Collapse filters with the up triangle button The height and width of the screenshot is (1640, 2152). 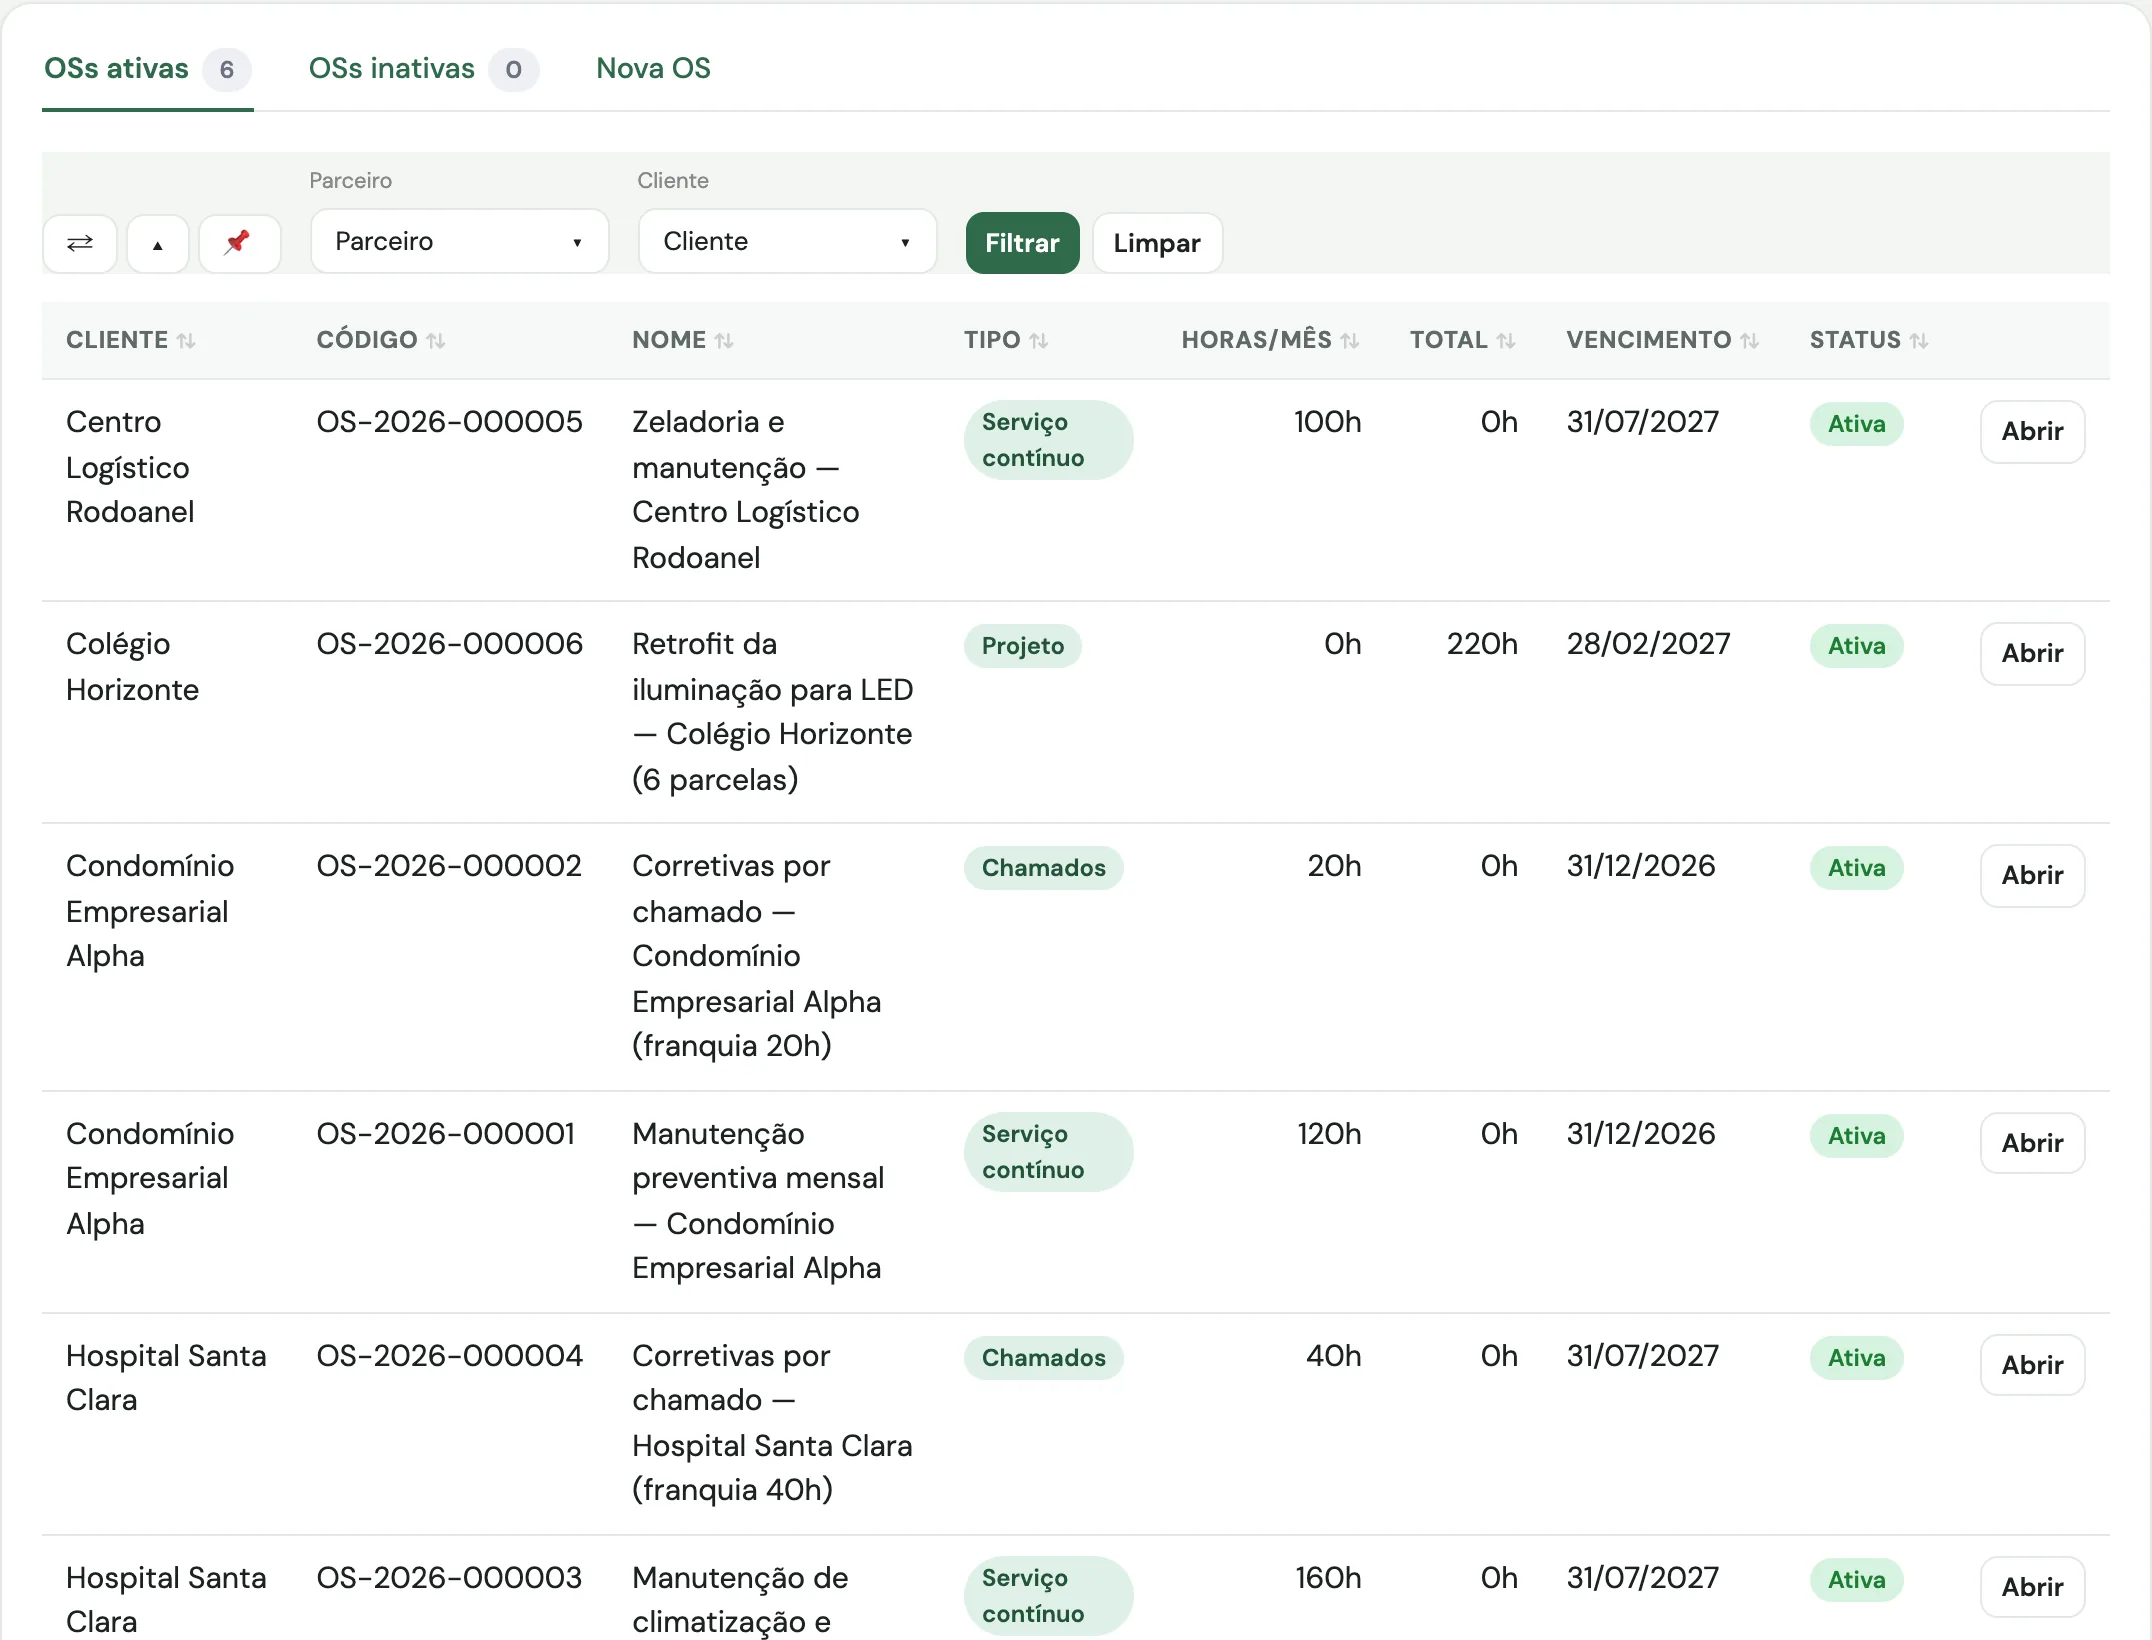click(157, 243)
